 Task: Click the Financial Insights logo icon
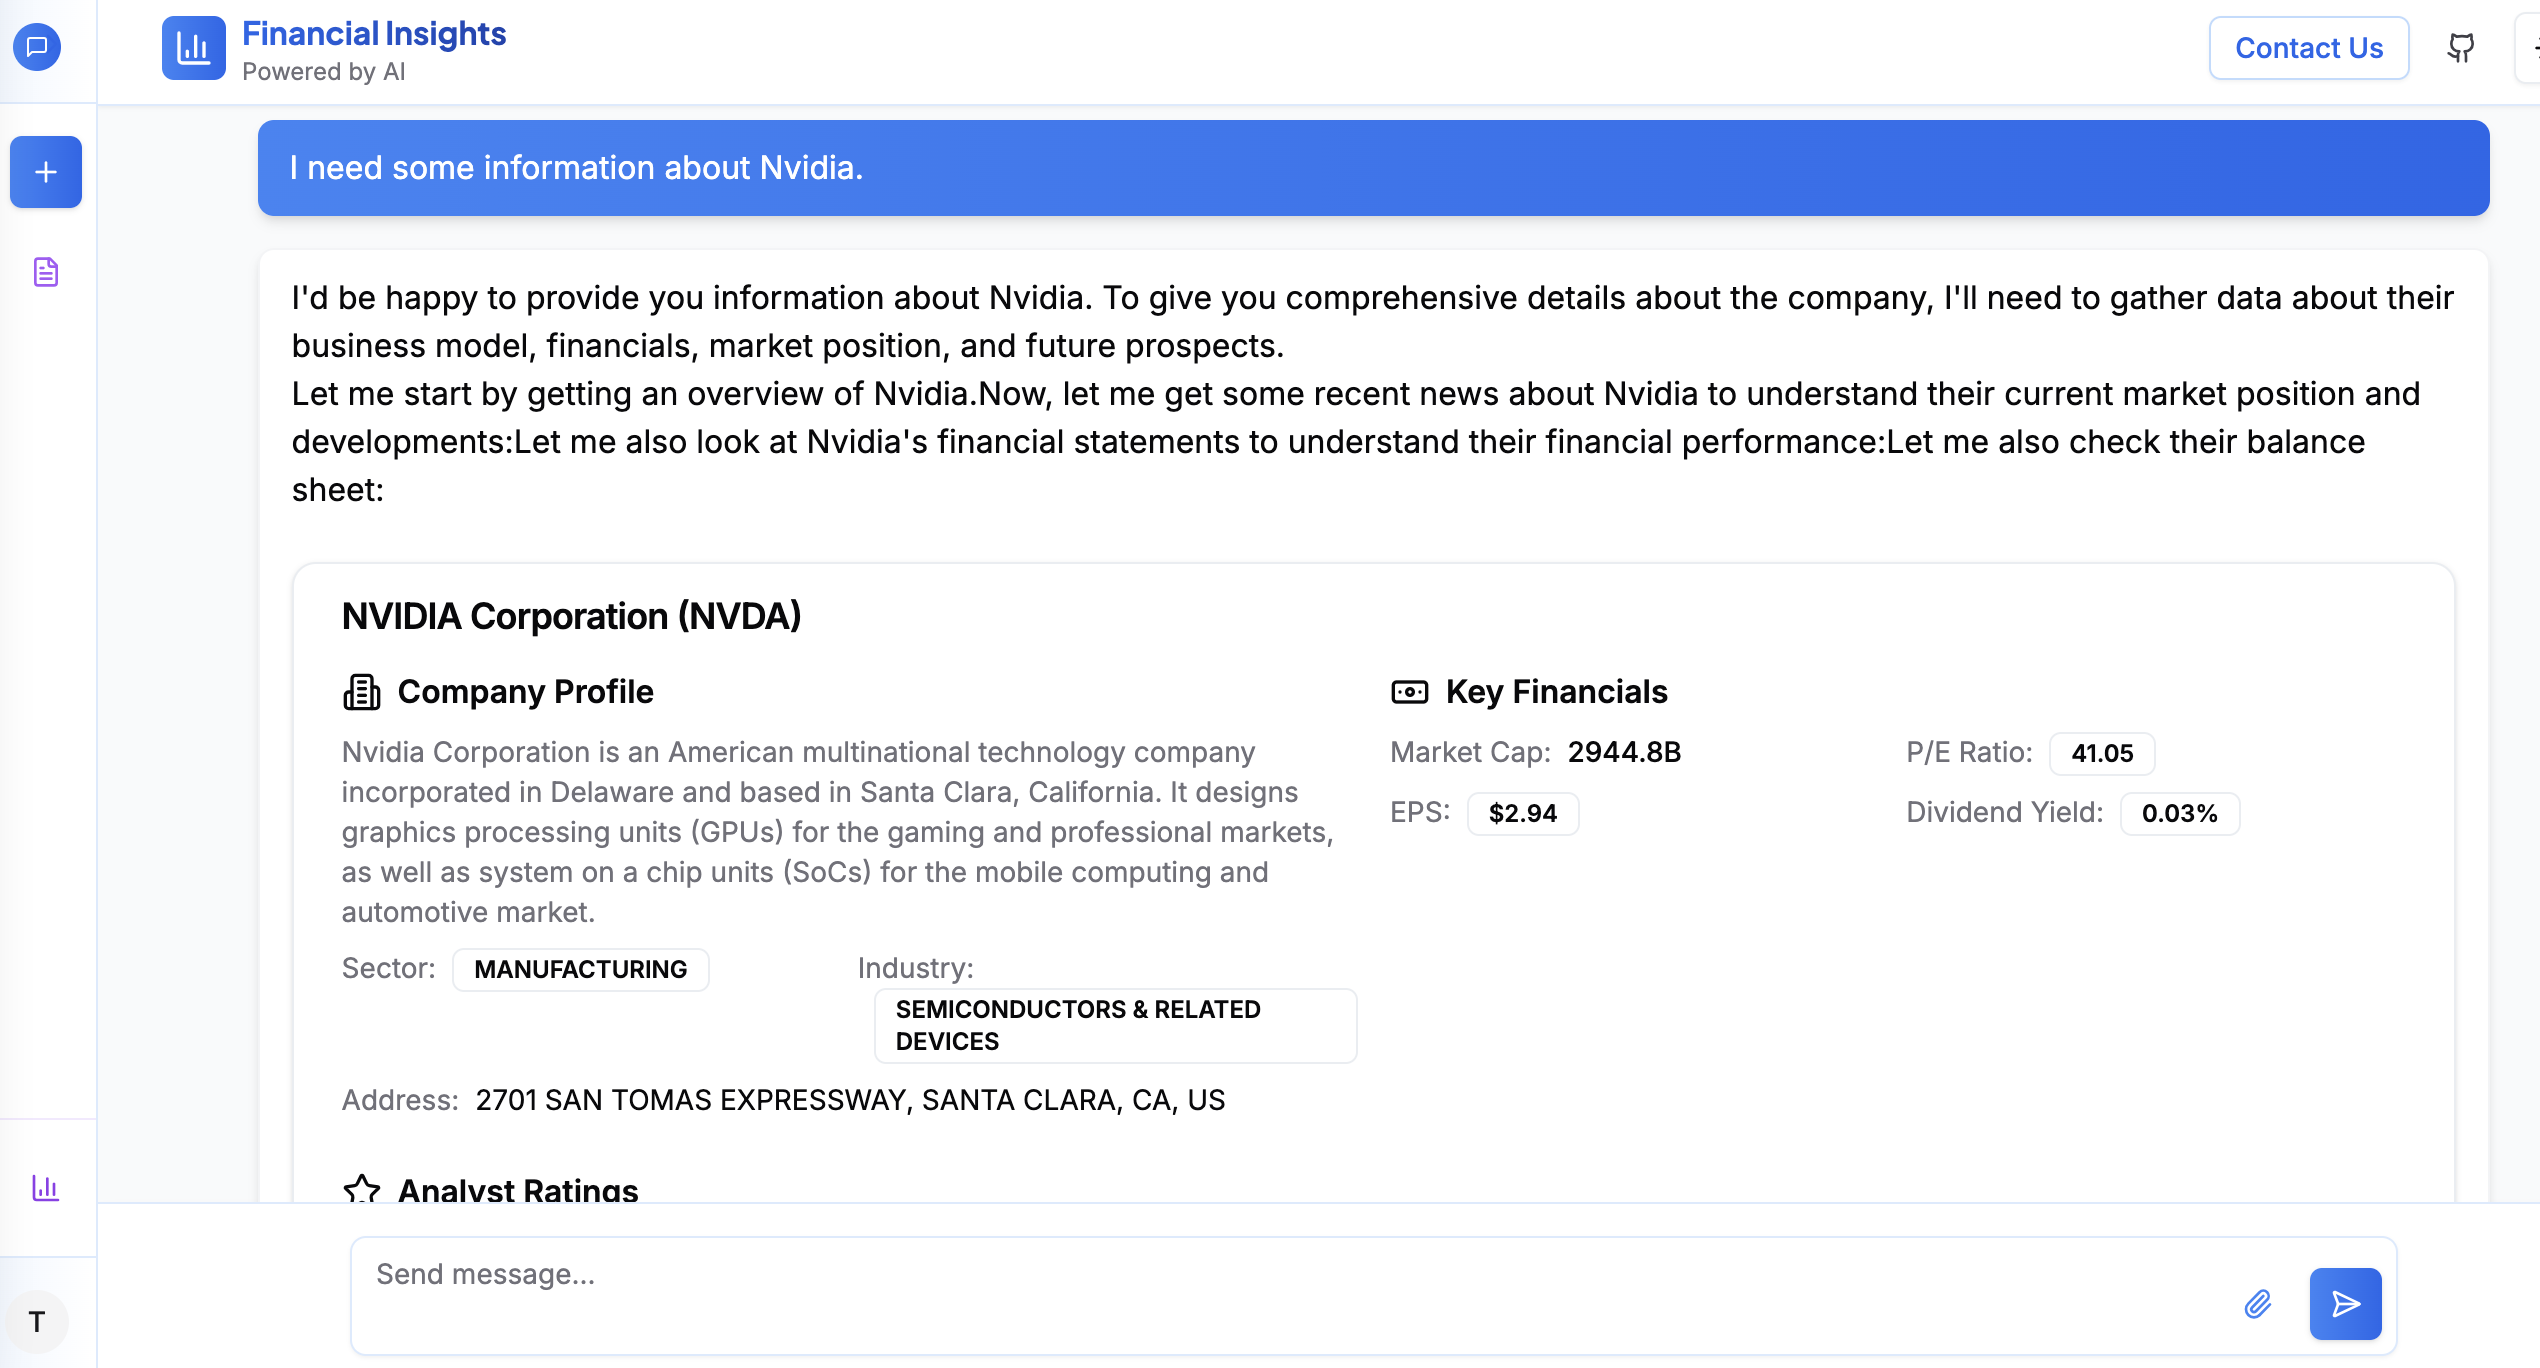(193, 48)
